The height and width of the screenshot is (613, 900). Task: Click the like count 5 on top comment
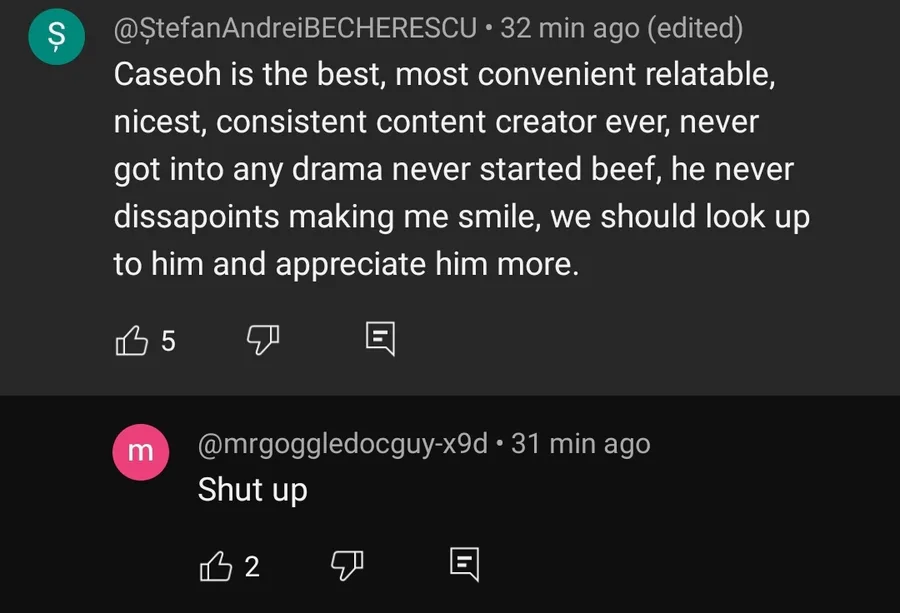[x=168, y=341]
